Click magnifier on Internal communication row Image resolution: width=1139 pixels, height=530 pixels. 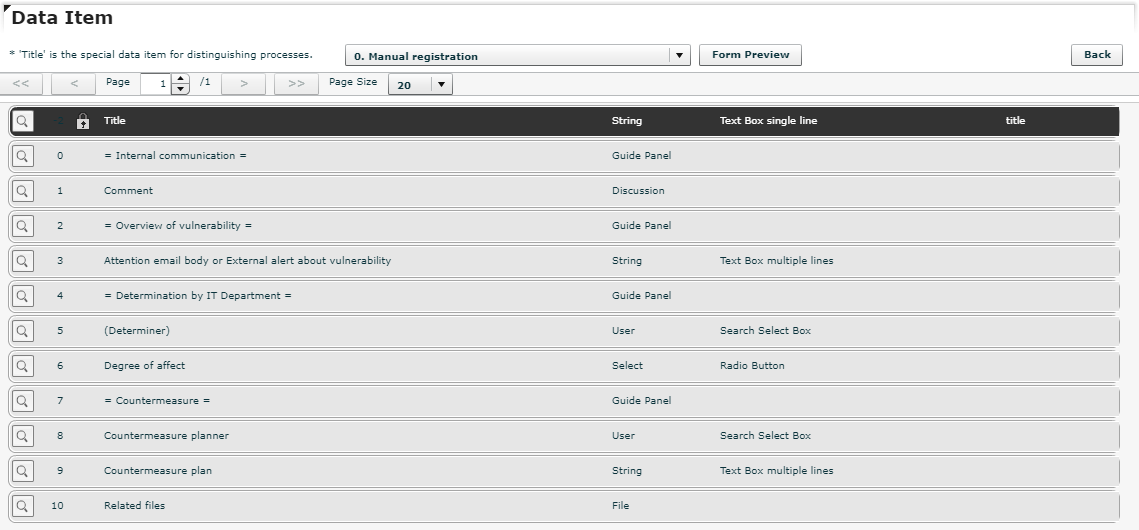(22, 156)
